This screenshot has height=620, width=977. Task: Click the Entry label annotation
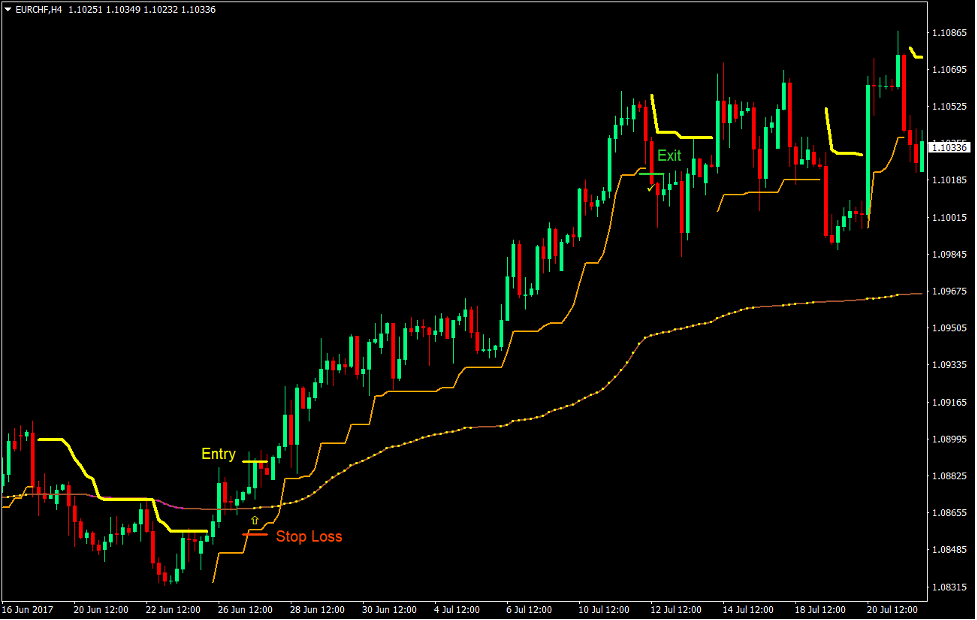(218, 454)
